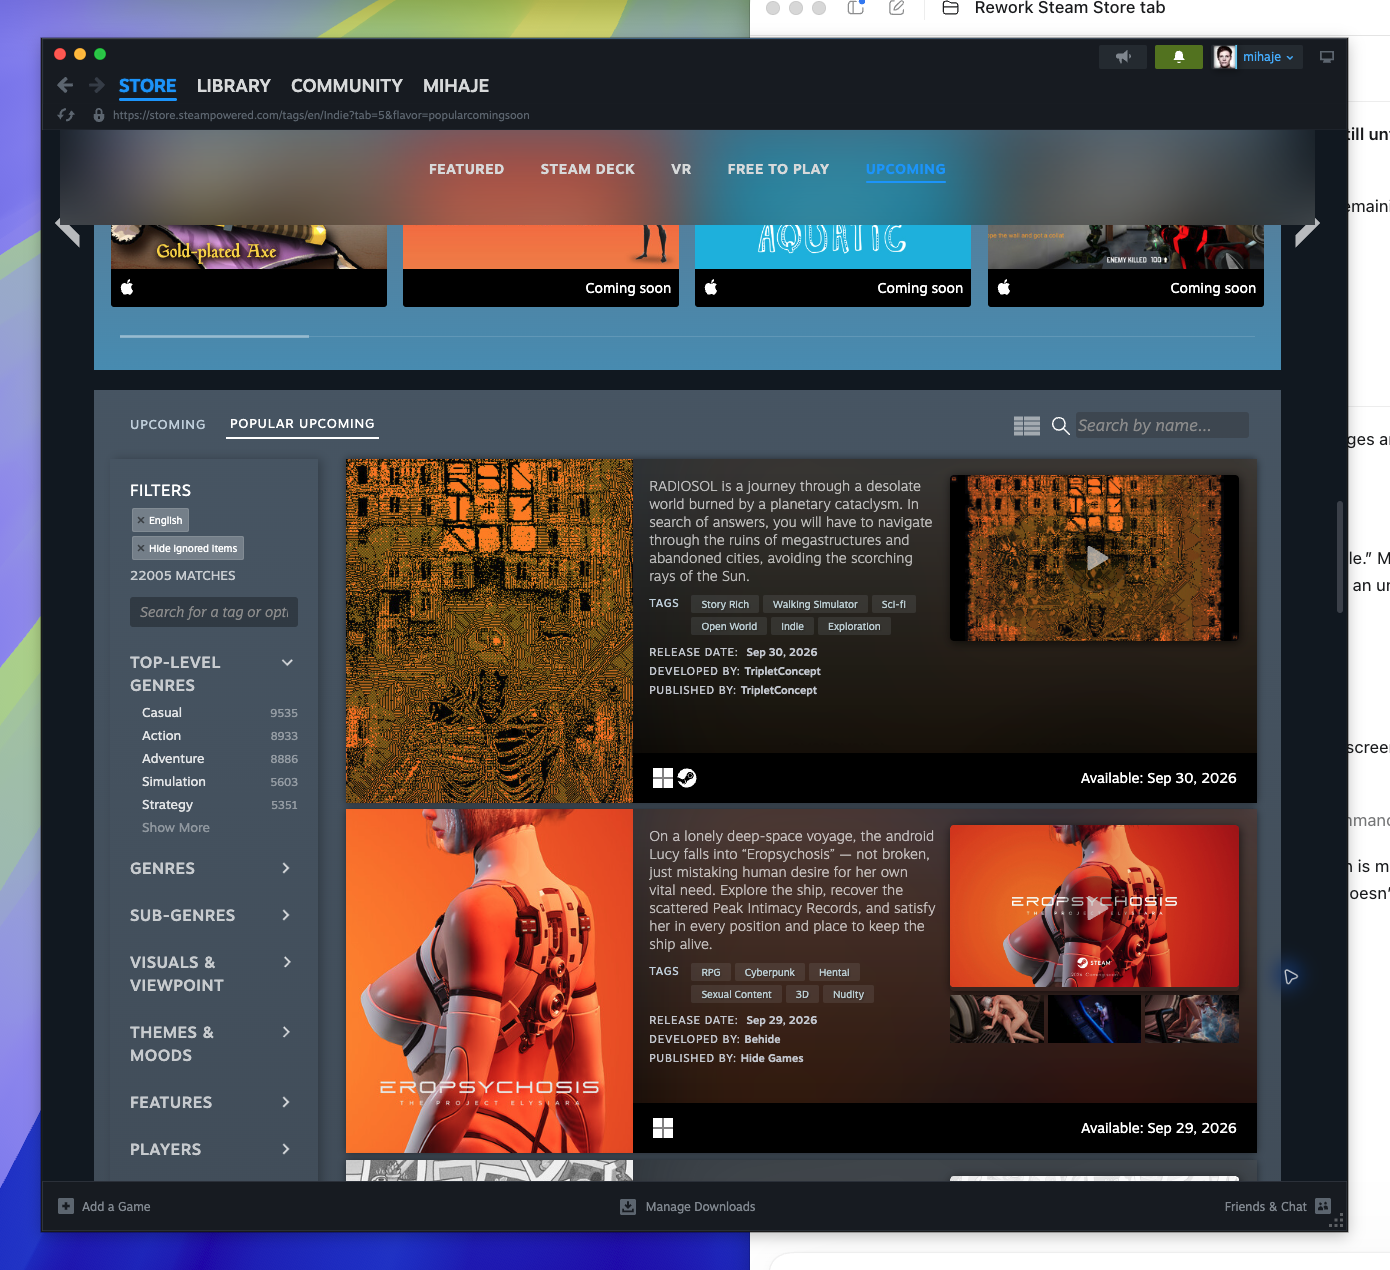Viewport: 1390px width, 1270px height.
Task: Click the forward navigation arrow in Steam
Action: tap(97, 86)
